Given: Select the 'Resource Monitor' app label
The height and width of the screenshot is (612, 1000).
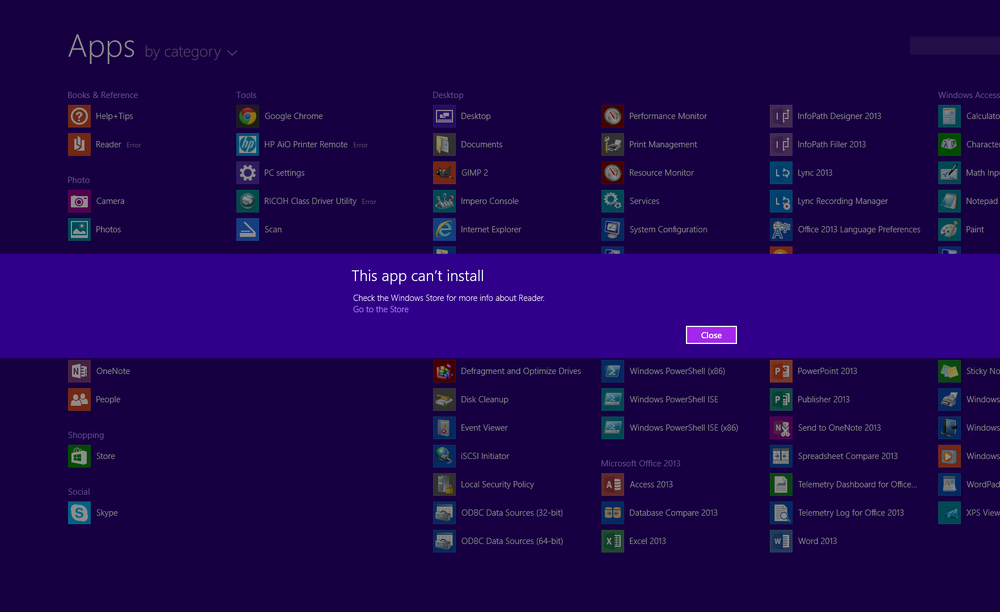Looking at the screenshot, I should coord(661,173).
